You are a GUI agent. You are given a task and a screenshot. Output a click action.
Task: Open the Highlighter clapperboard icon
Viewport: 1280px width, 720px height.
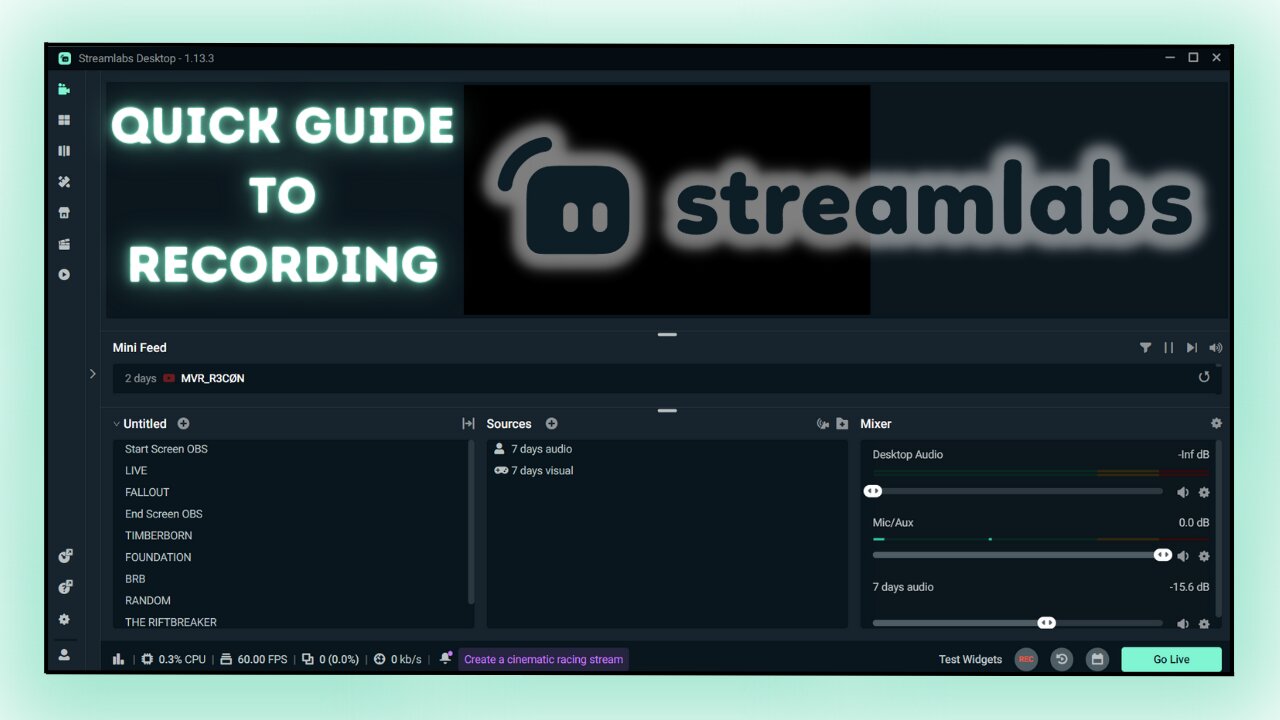[64, 244]
